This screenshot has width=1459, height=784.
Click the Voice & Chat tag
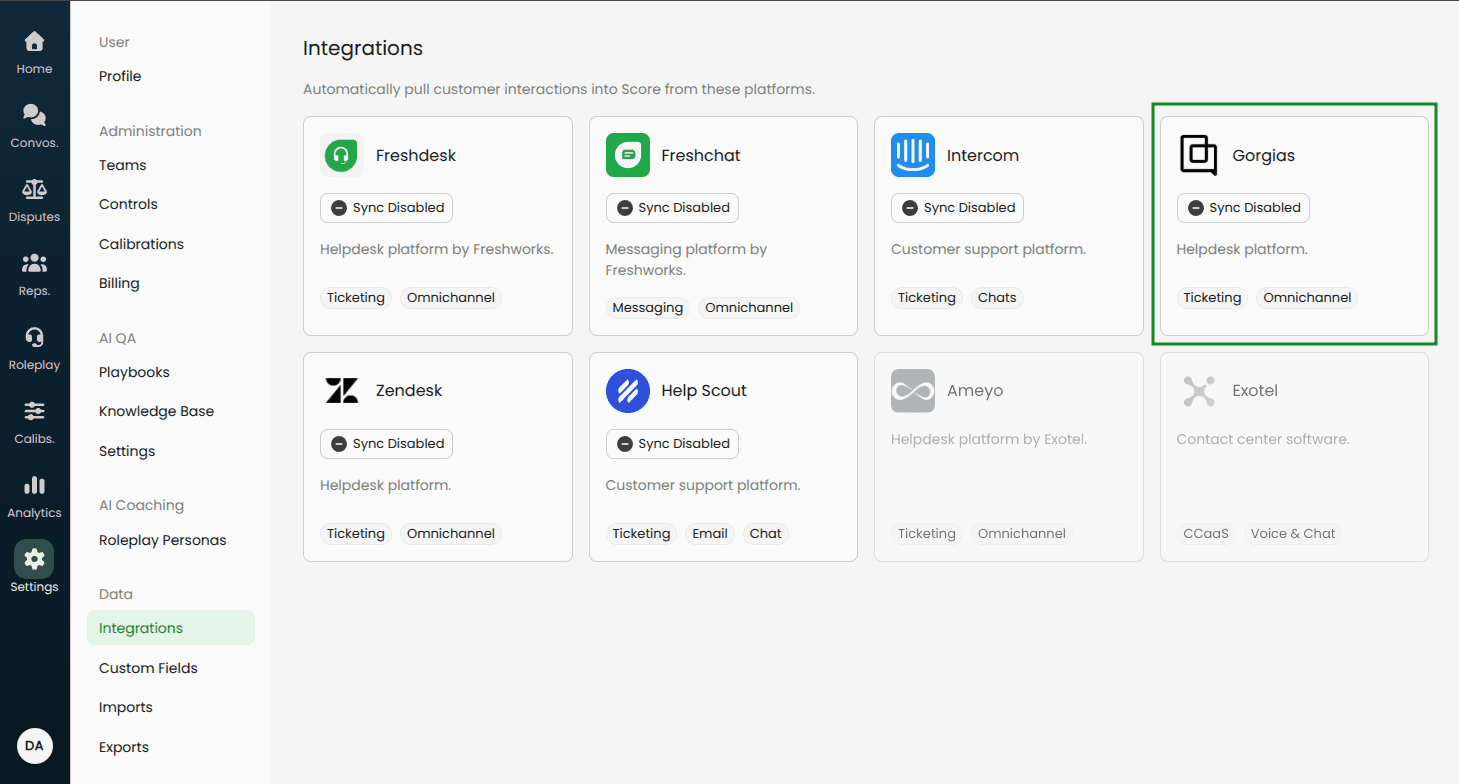[1293, 534]
